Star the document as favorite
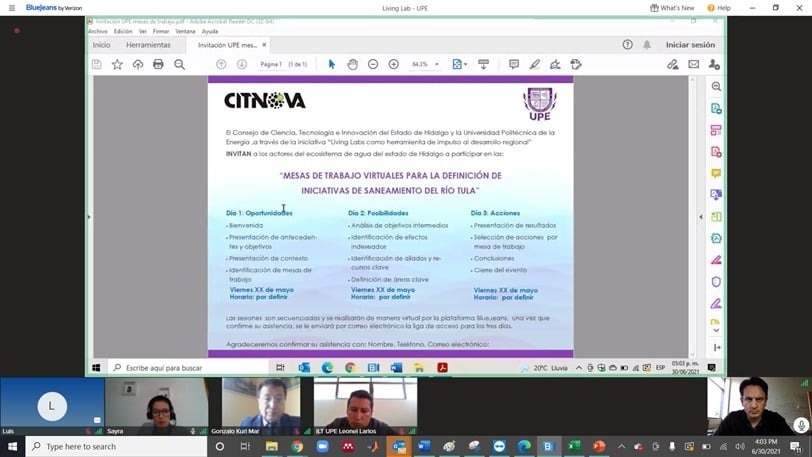The width and height of the screenshot is (812, 457). pyautogui.click(x=117, y=64)
